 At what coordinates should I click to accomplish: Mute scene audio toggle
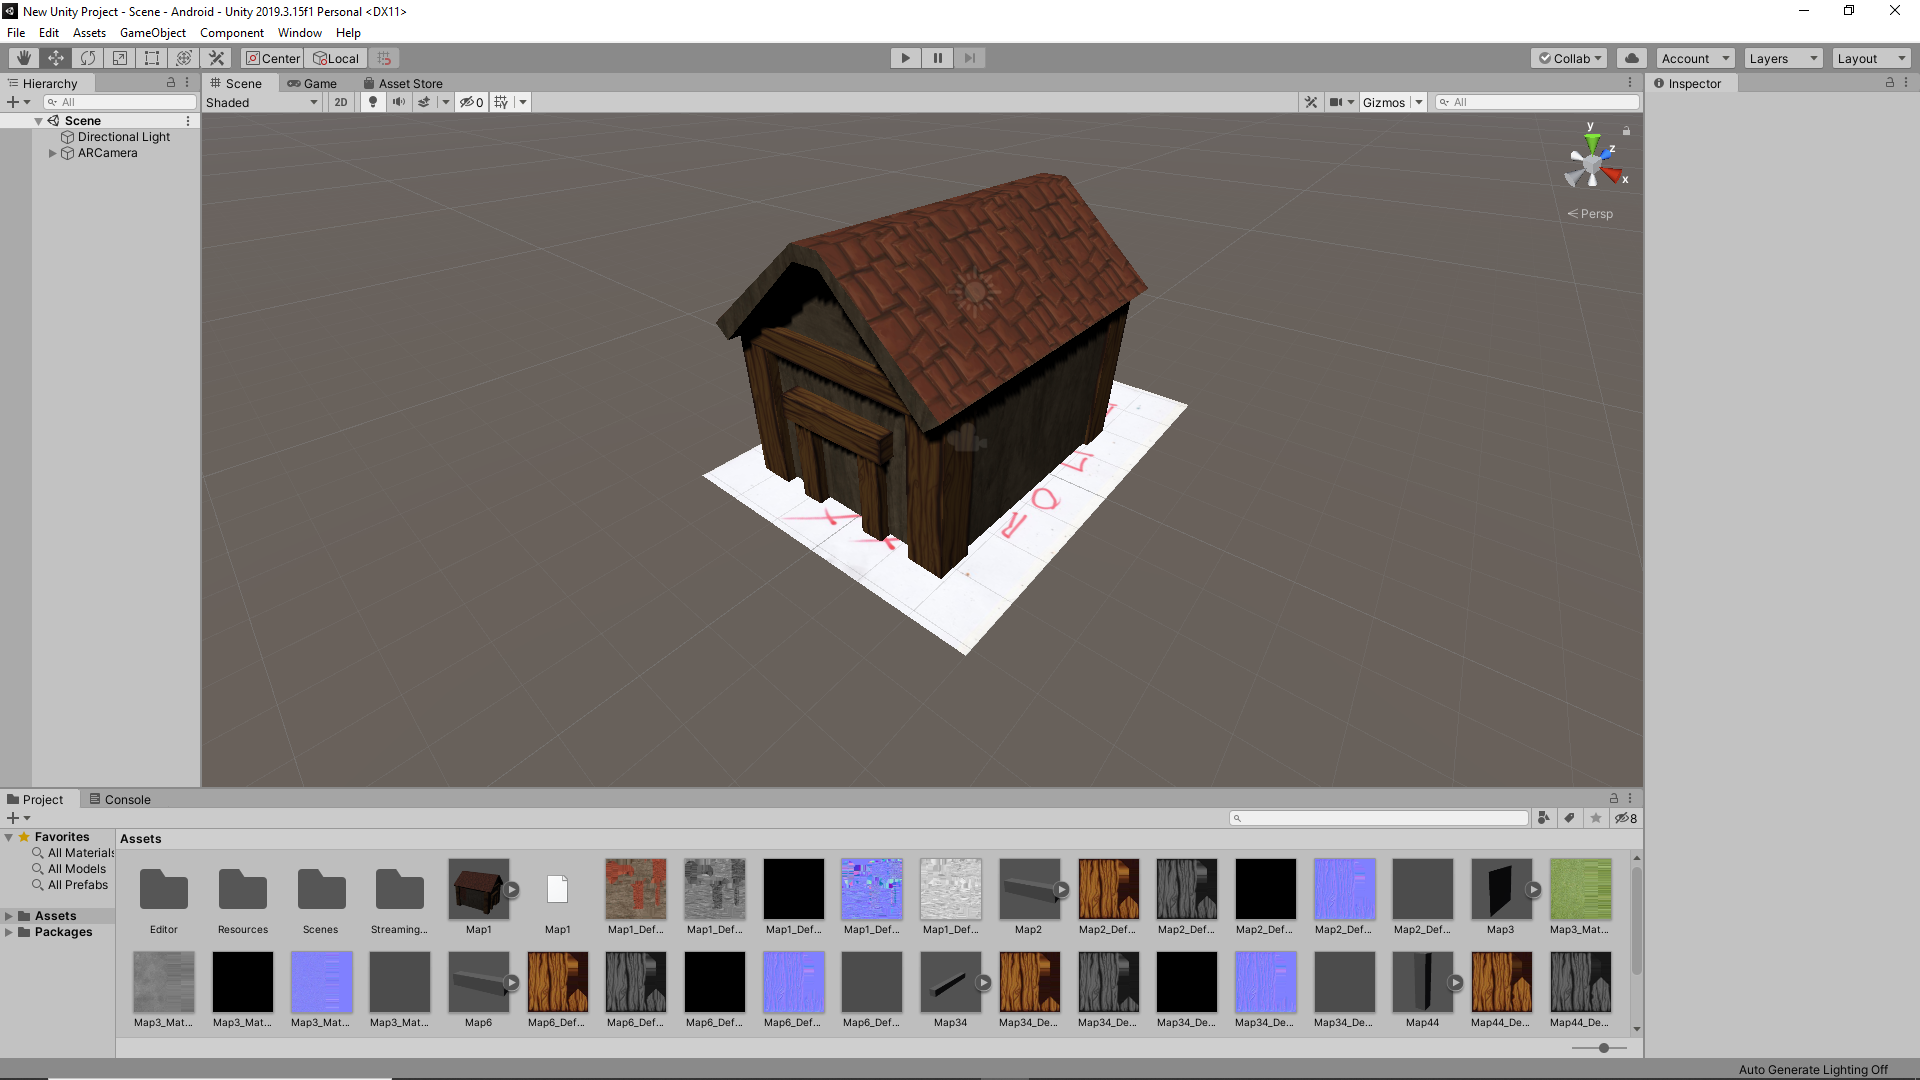(x=398, y=102)
